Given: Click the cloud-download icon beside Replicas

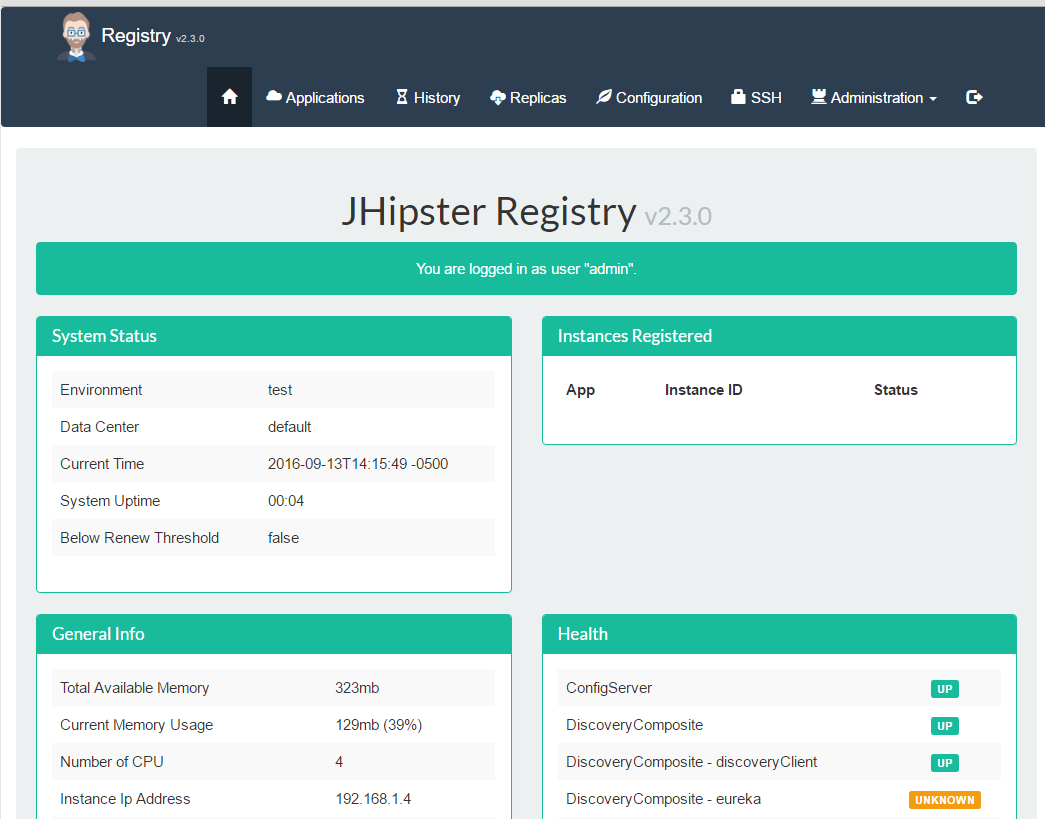Looking at the screenshot, I should coord(498,98).
